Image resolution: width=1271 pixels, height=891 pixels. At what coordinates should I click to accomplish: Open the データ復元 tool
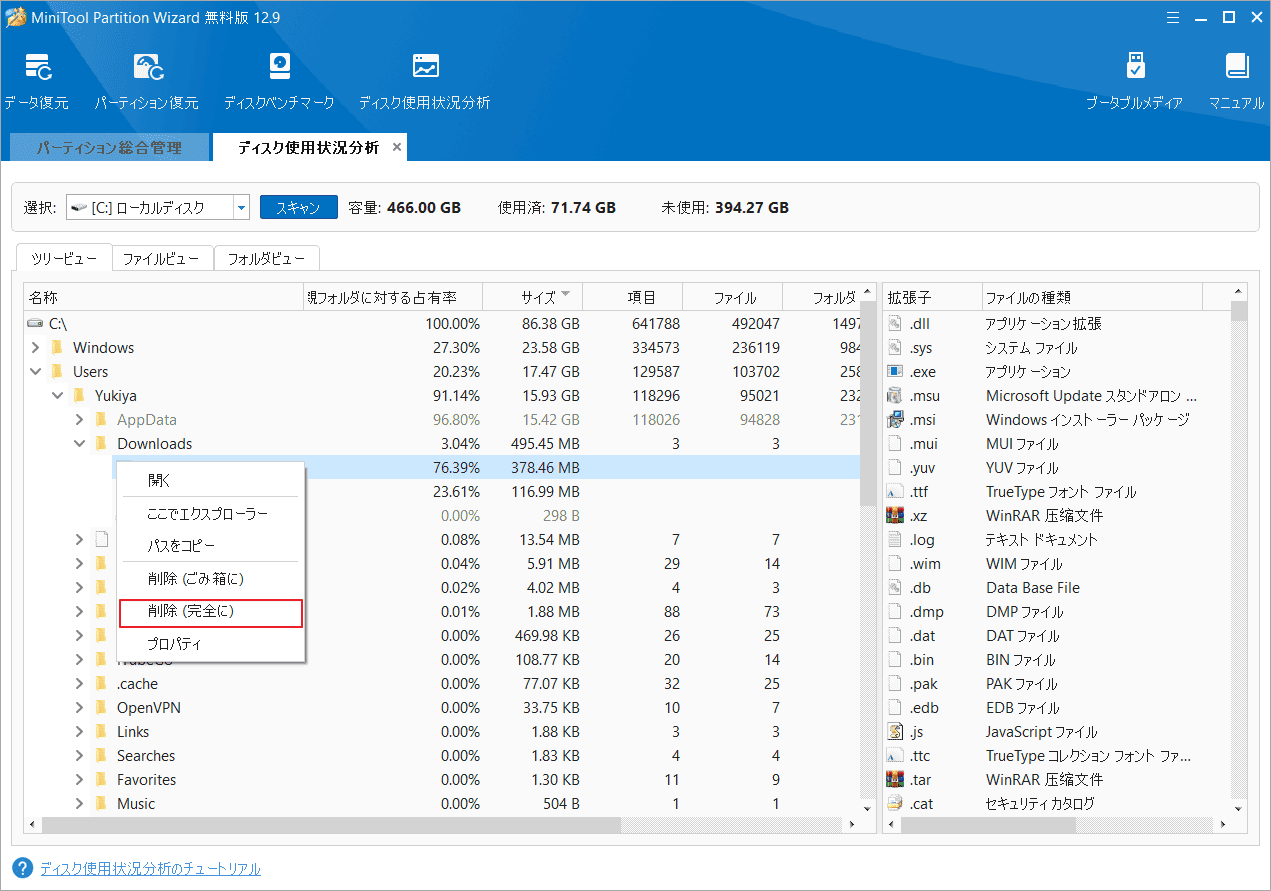[x=37, y=82]
